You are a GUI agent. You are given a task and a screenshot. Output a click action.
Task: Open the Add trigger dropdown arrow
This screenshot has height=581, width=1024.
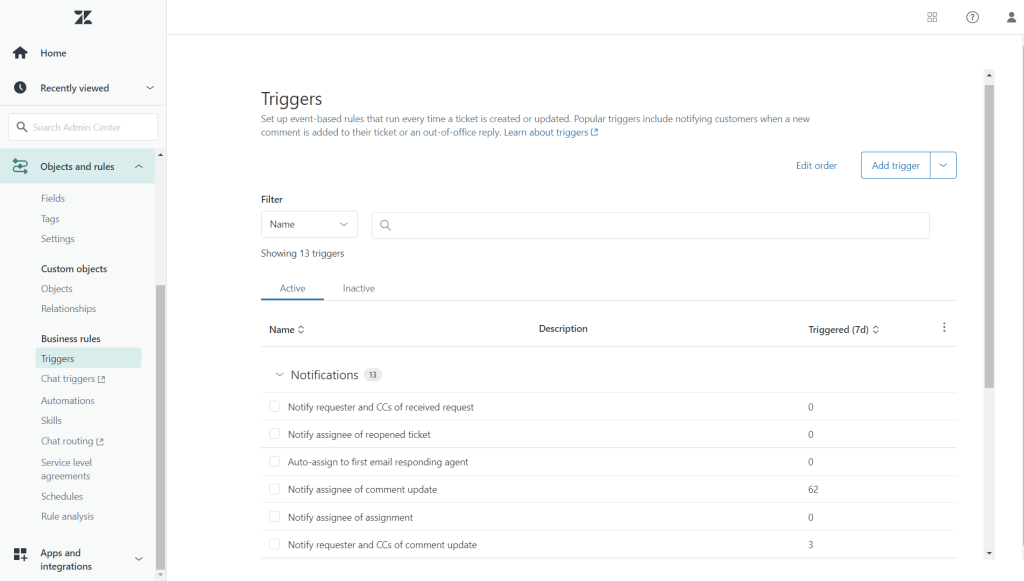[945, 165]
